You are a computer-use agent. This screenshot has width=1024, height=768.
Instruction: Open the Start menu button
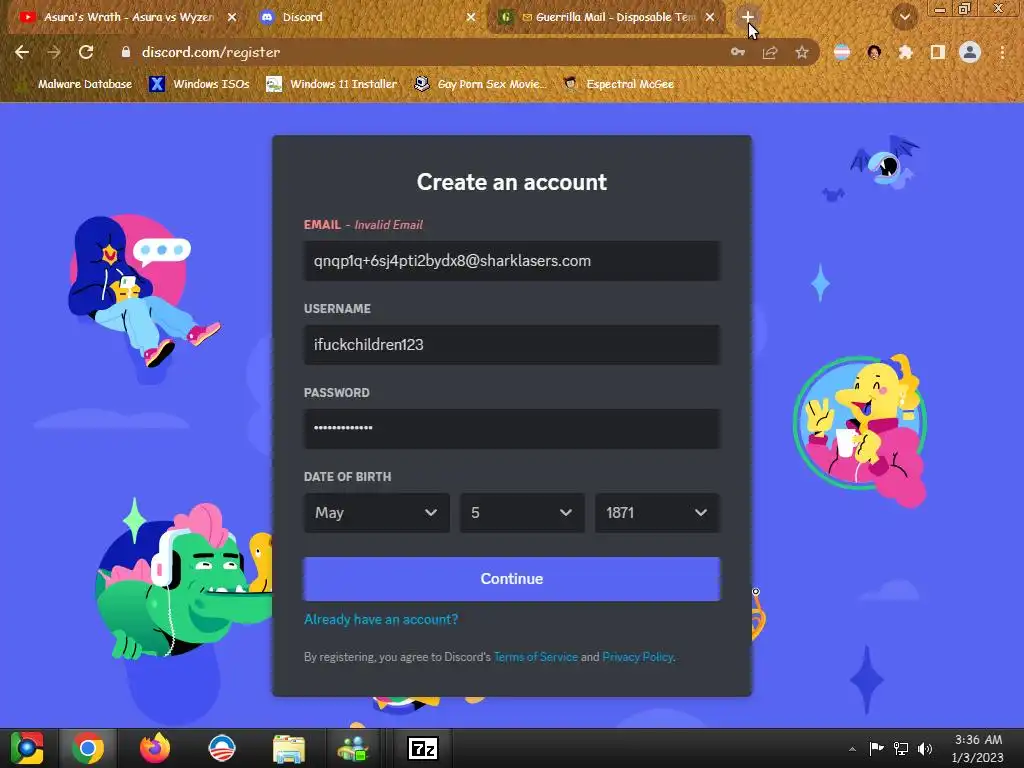(x=27, y=748)
